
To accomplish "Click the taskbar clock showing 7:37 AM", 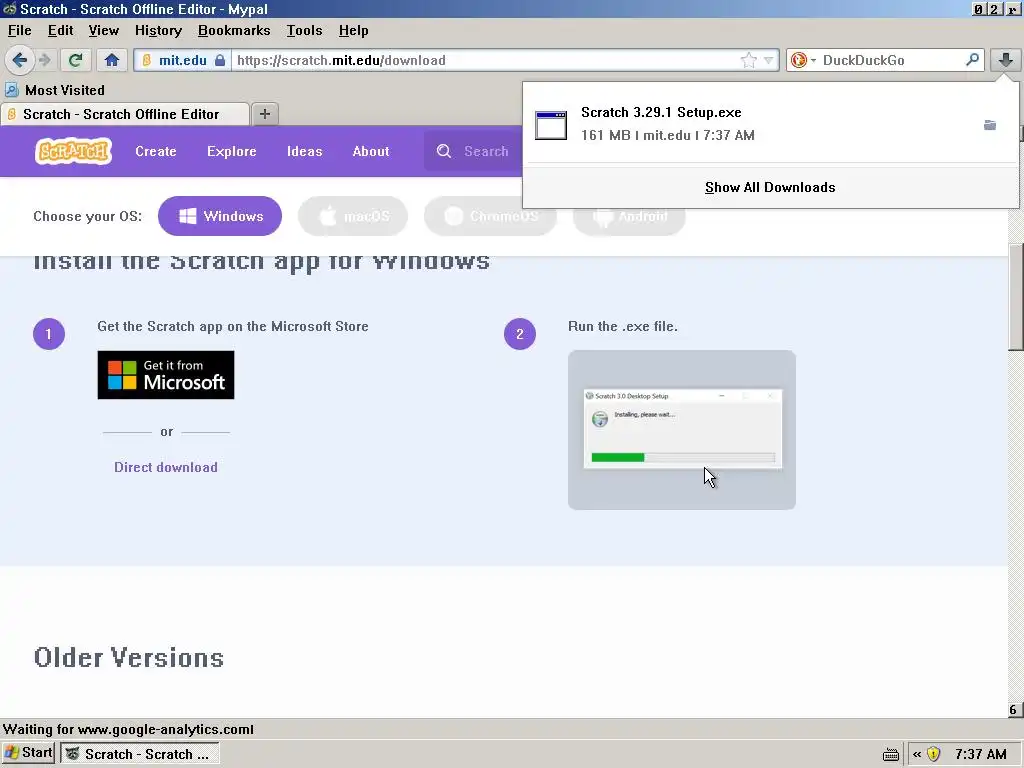I will pos(980,754).
